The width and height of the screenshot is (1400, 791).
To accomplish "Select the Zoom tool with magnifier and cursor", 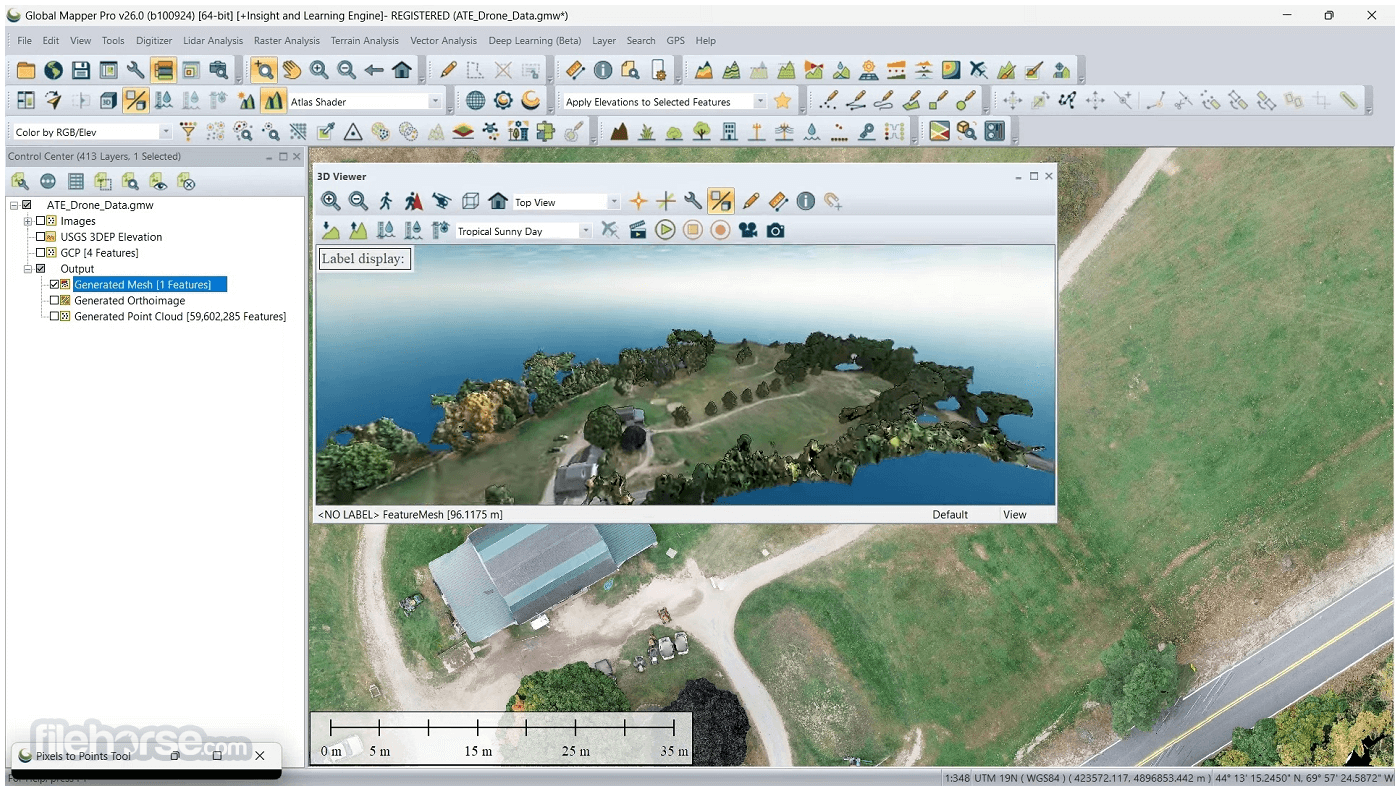I will pos(264,70).
